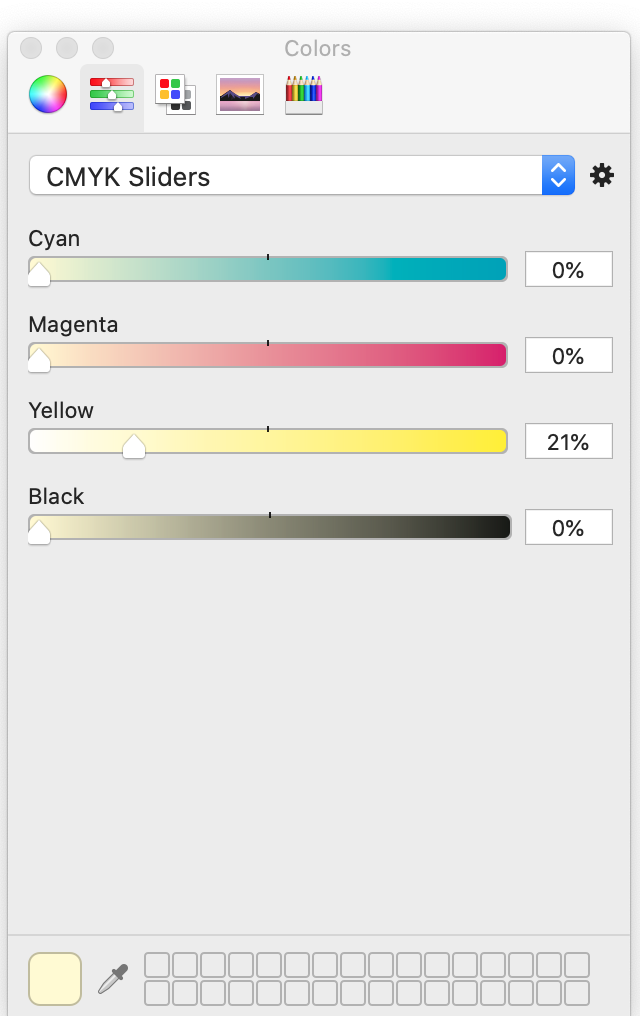Click the current pale yellow color swatch
640x1016 pixels.
[x=55, y=978]
